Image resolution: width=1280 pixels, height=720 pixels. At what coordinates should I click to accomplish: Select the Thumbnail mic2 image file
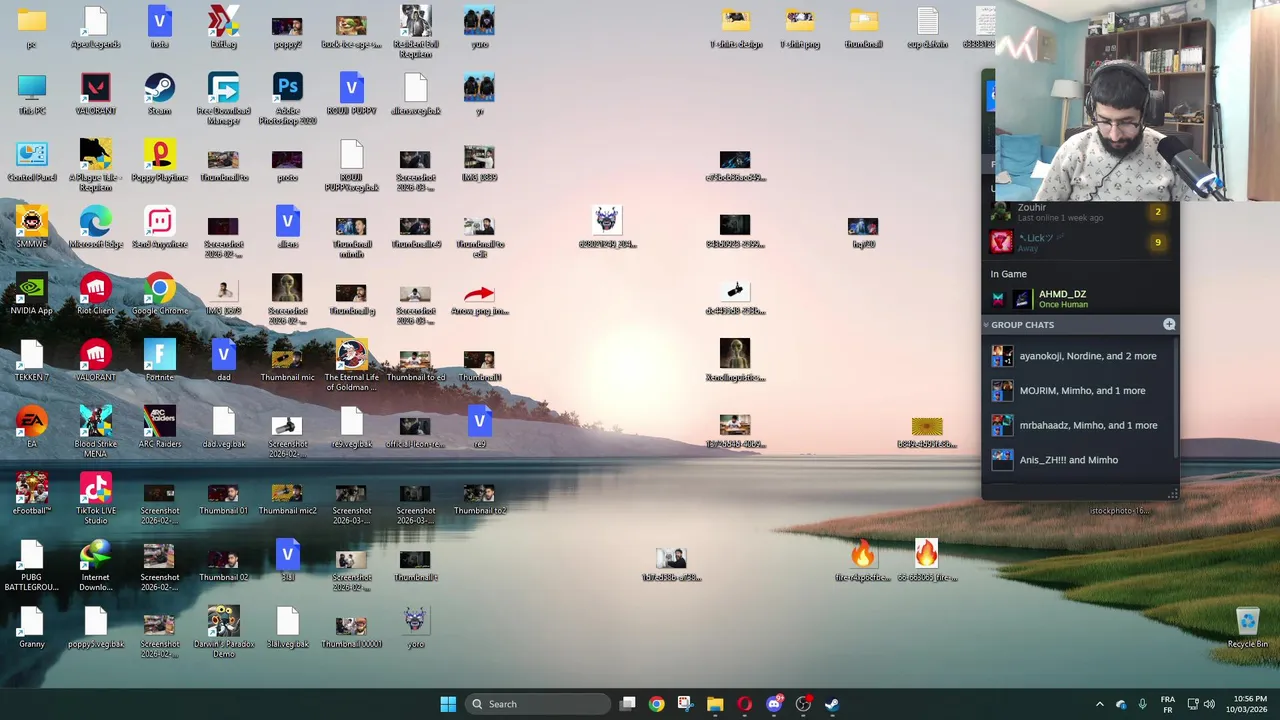[x=287, y=499]
